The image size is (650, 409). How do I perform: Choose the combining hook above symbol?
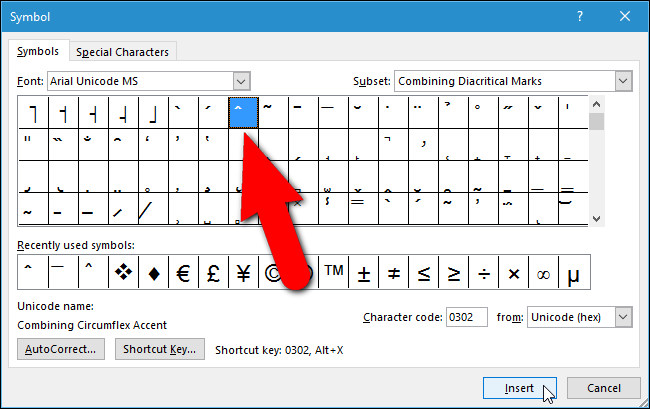pos(454,113)
